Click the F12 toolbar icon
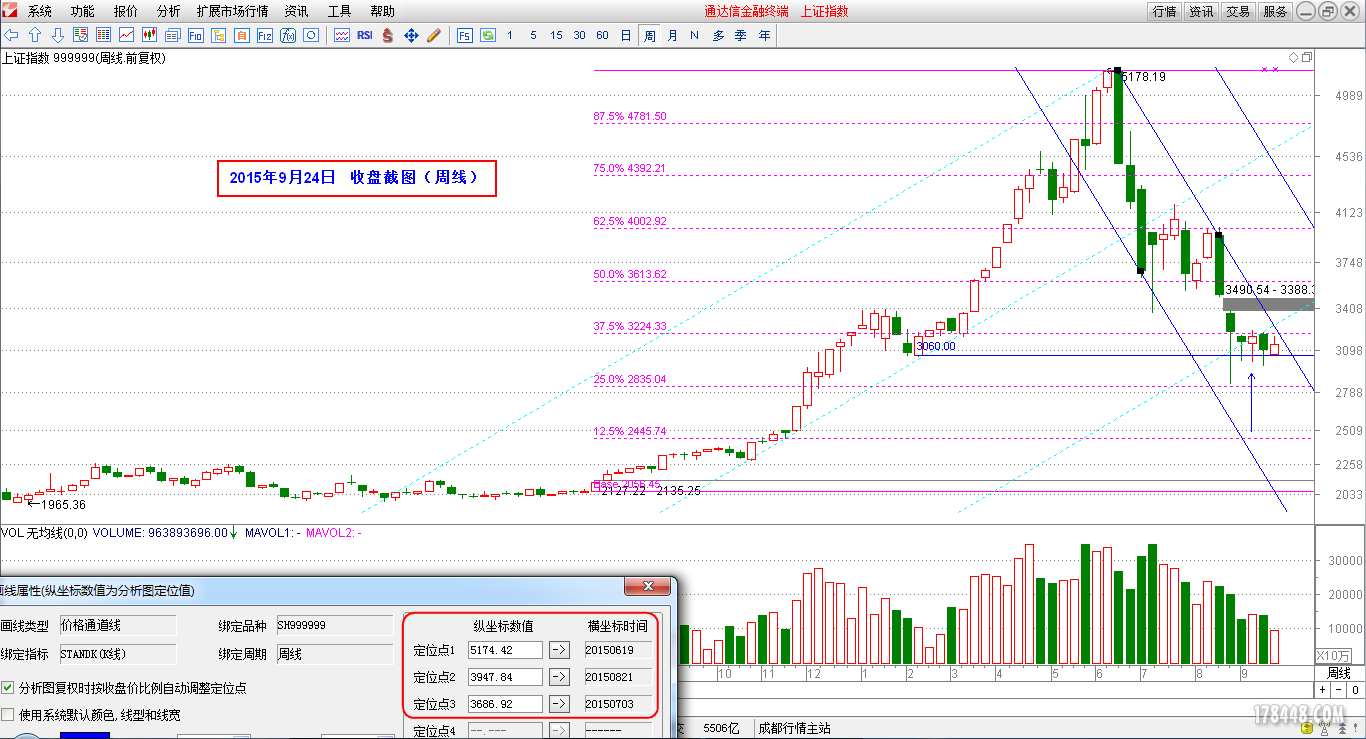1366x739 pixels. (x=265, y=35)
